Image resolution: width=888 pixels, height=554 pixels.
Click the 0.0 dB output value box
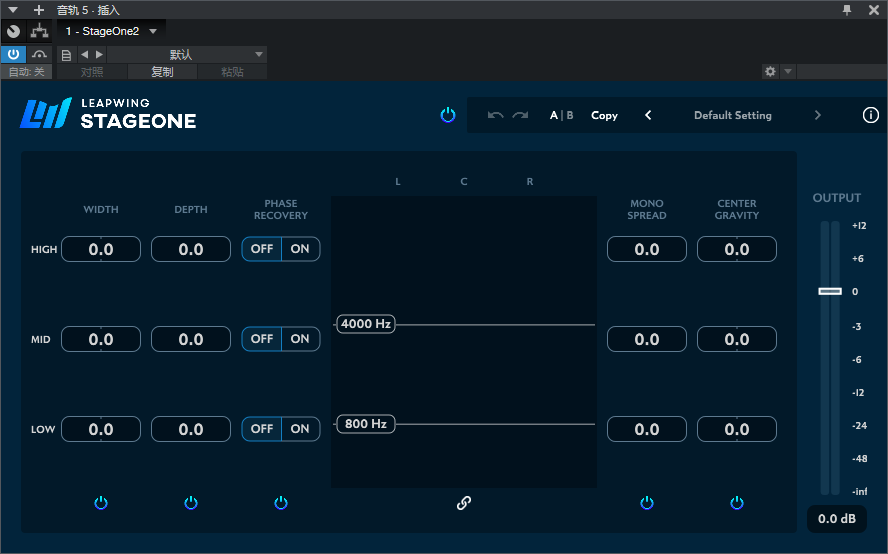[836, 519]
